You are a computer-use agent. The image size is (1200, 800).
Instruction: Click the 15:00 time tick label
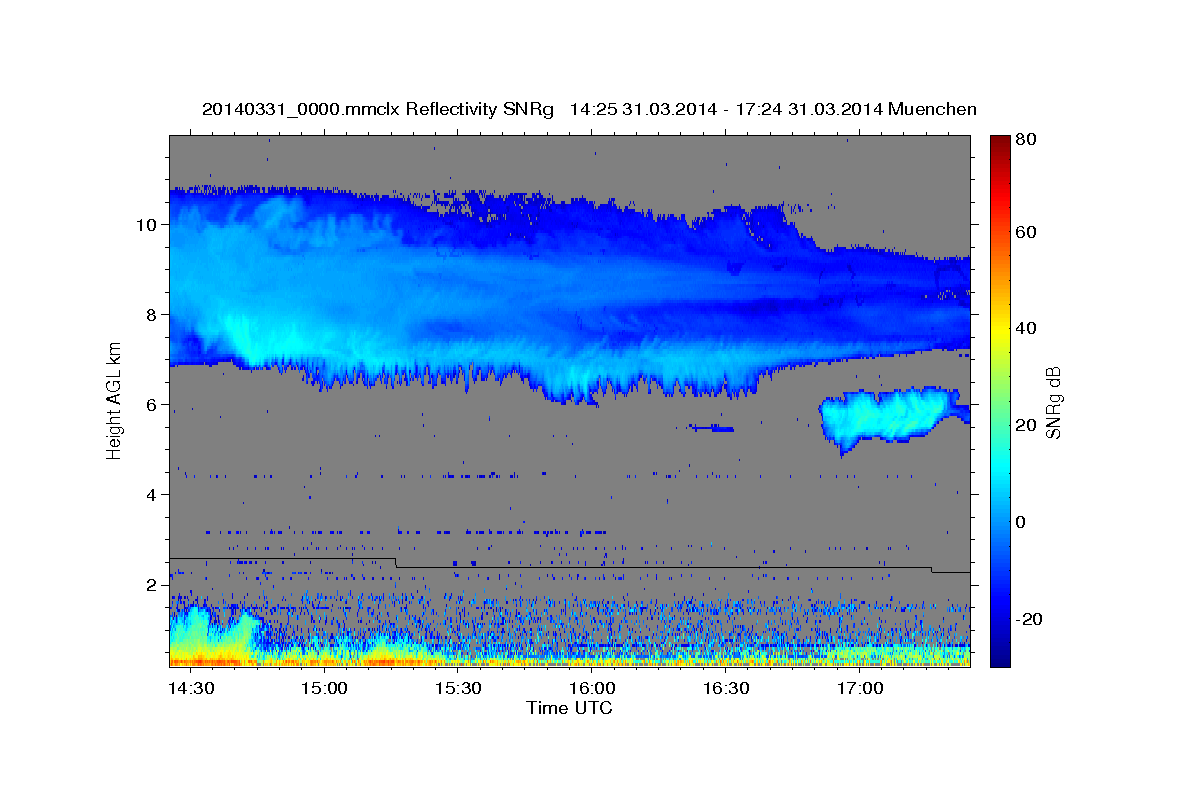(324, 689)
